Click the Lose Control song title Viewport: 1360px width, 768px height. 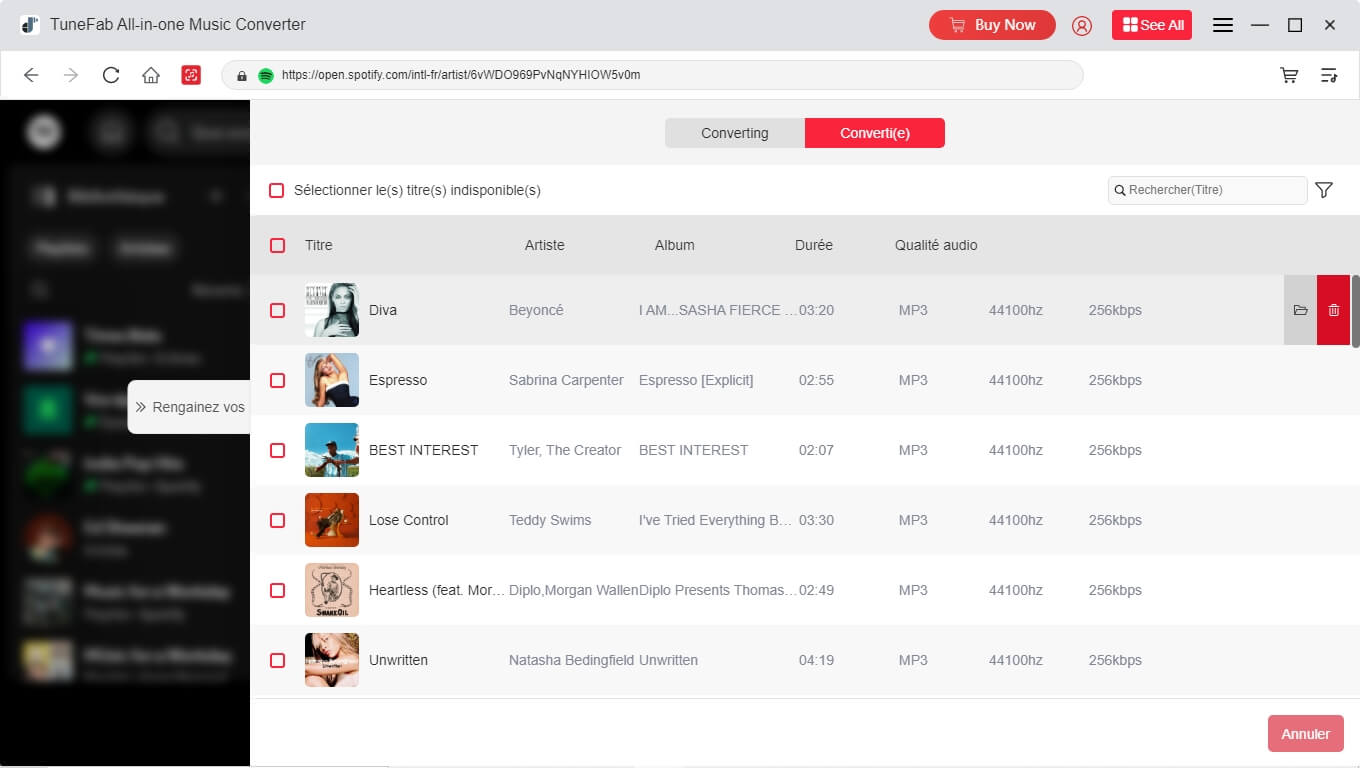click(409, 520)
